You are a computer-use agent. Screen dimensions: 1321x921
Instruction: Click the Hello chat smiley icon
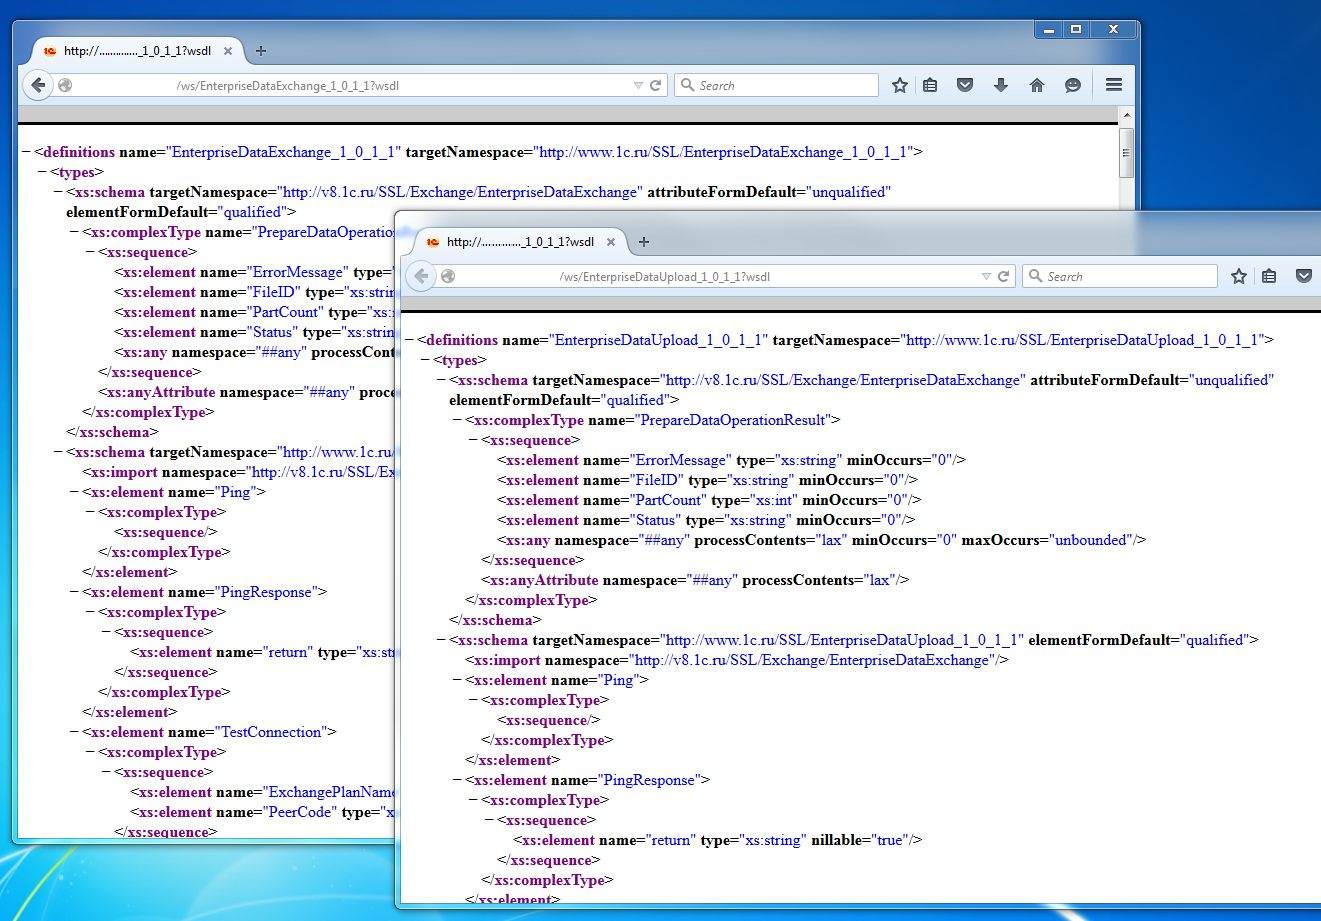click(x=1073, y=85)
